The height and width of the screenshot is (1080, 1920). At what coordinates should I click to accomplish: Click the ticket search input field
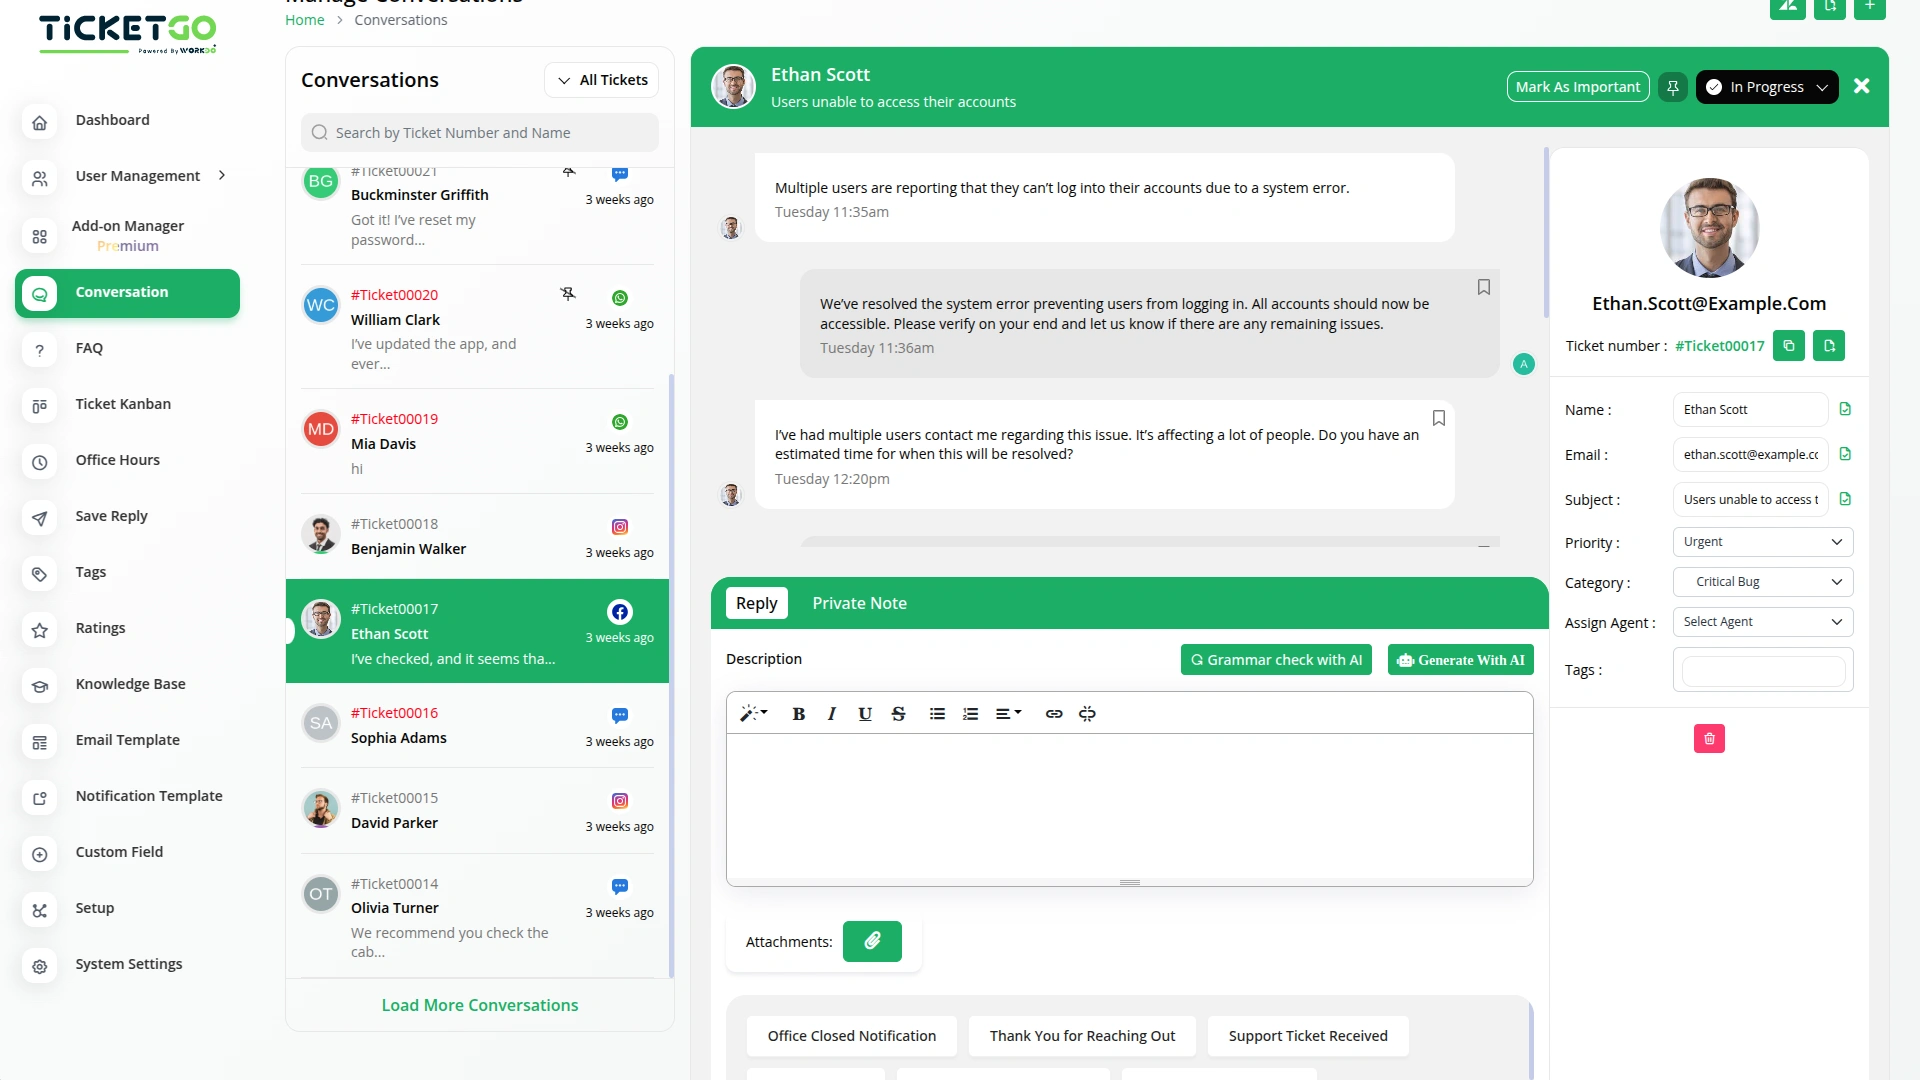point(480,132)
